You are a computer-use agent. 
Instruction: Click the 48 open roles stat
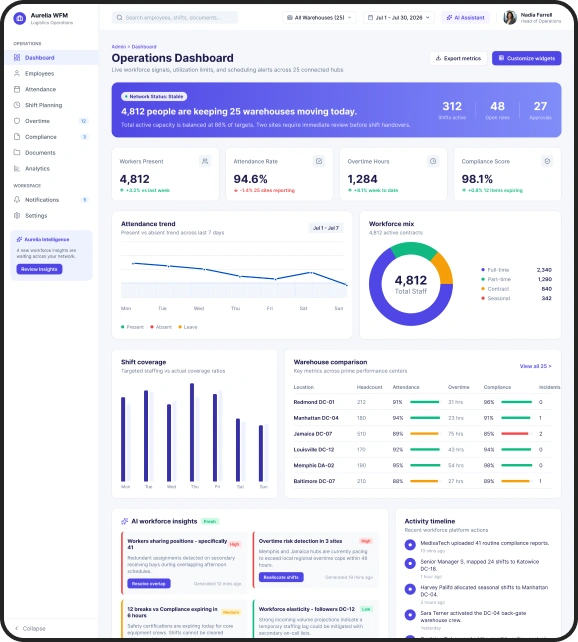497,110
